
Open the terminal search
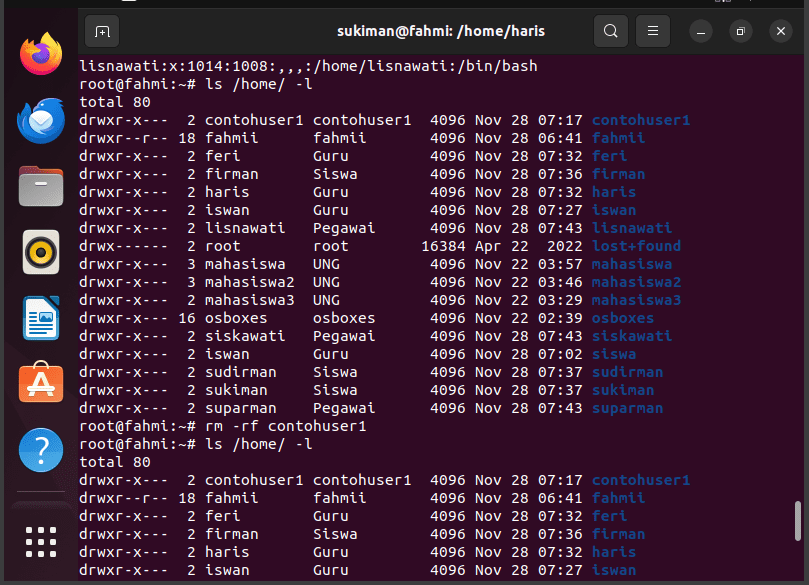(x=610, y=31)
